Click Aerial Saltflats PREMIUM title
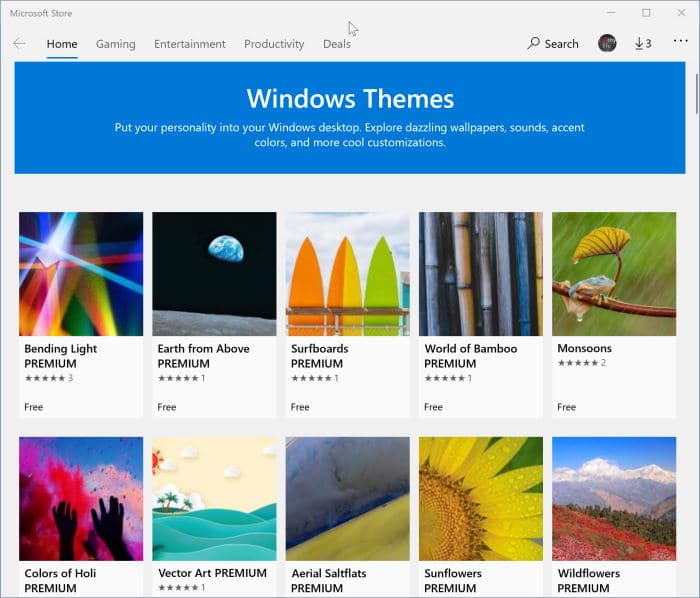Viewport: 700px width, 598px height. pyautogui.click(x=329, y=580)
